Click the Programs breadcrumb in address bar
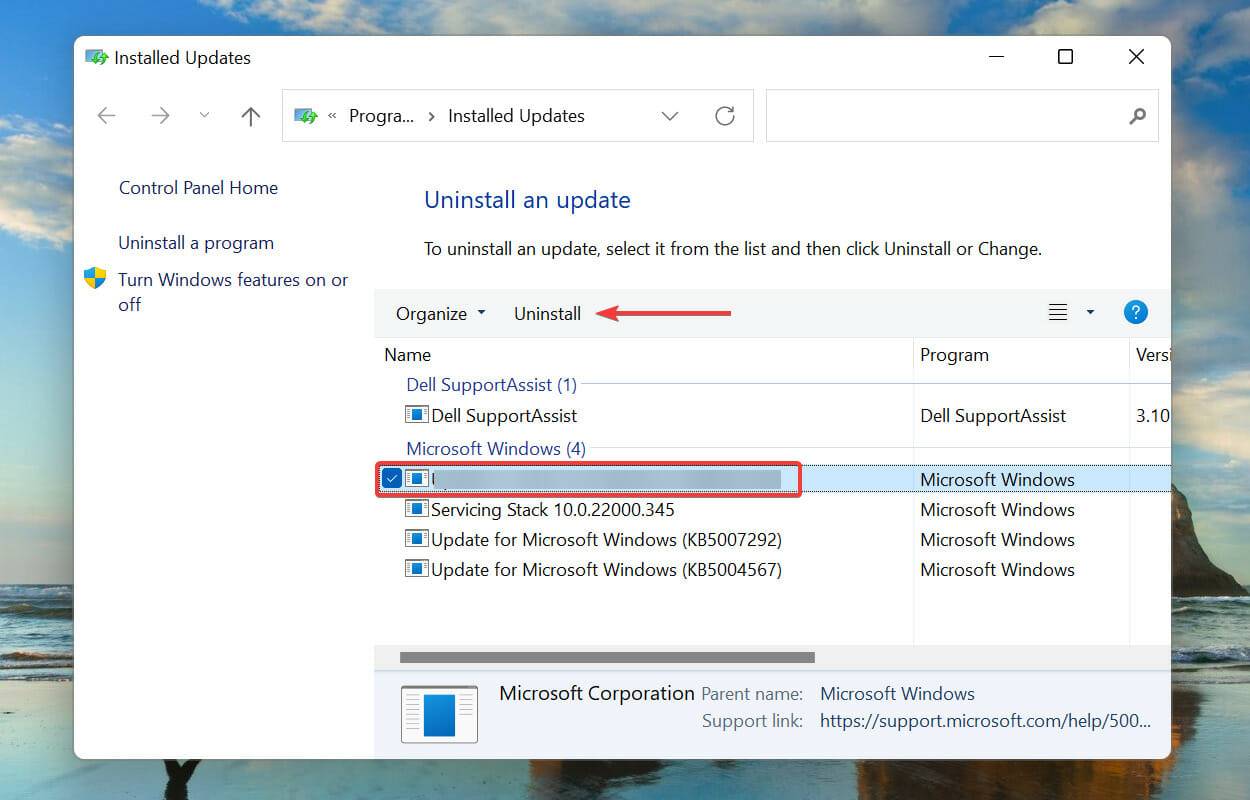Screen dimensions: 1250x800 point(381,116)
